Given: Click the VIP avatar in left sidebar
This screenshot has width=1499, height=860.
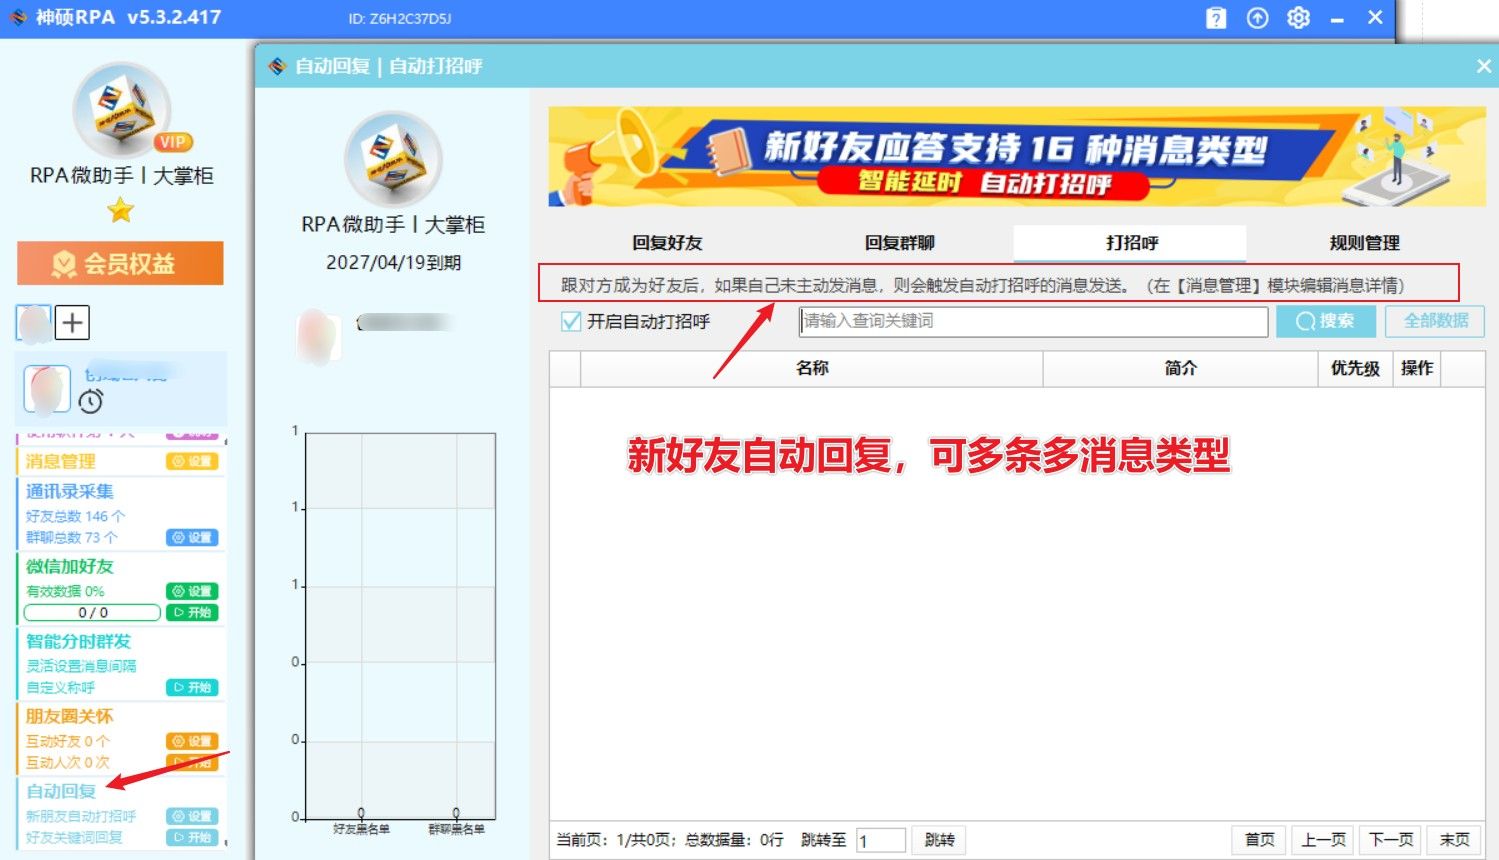Looking at the screenshot, I should (122, 111).
